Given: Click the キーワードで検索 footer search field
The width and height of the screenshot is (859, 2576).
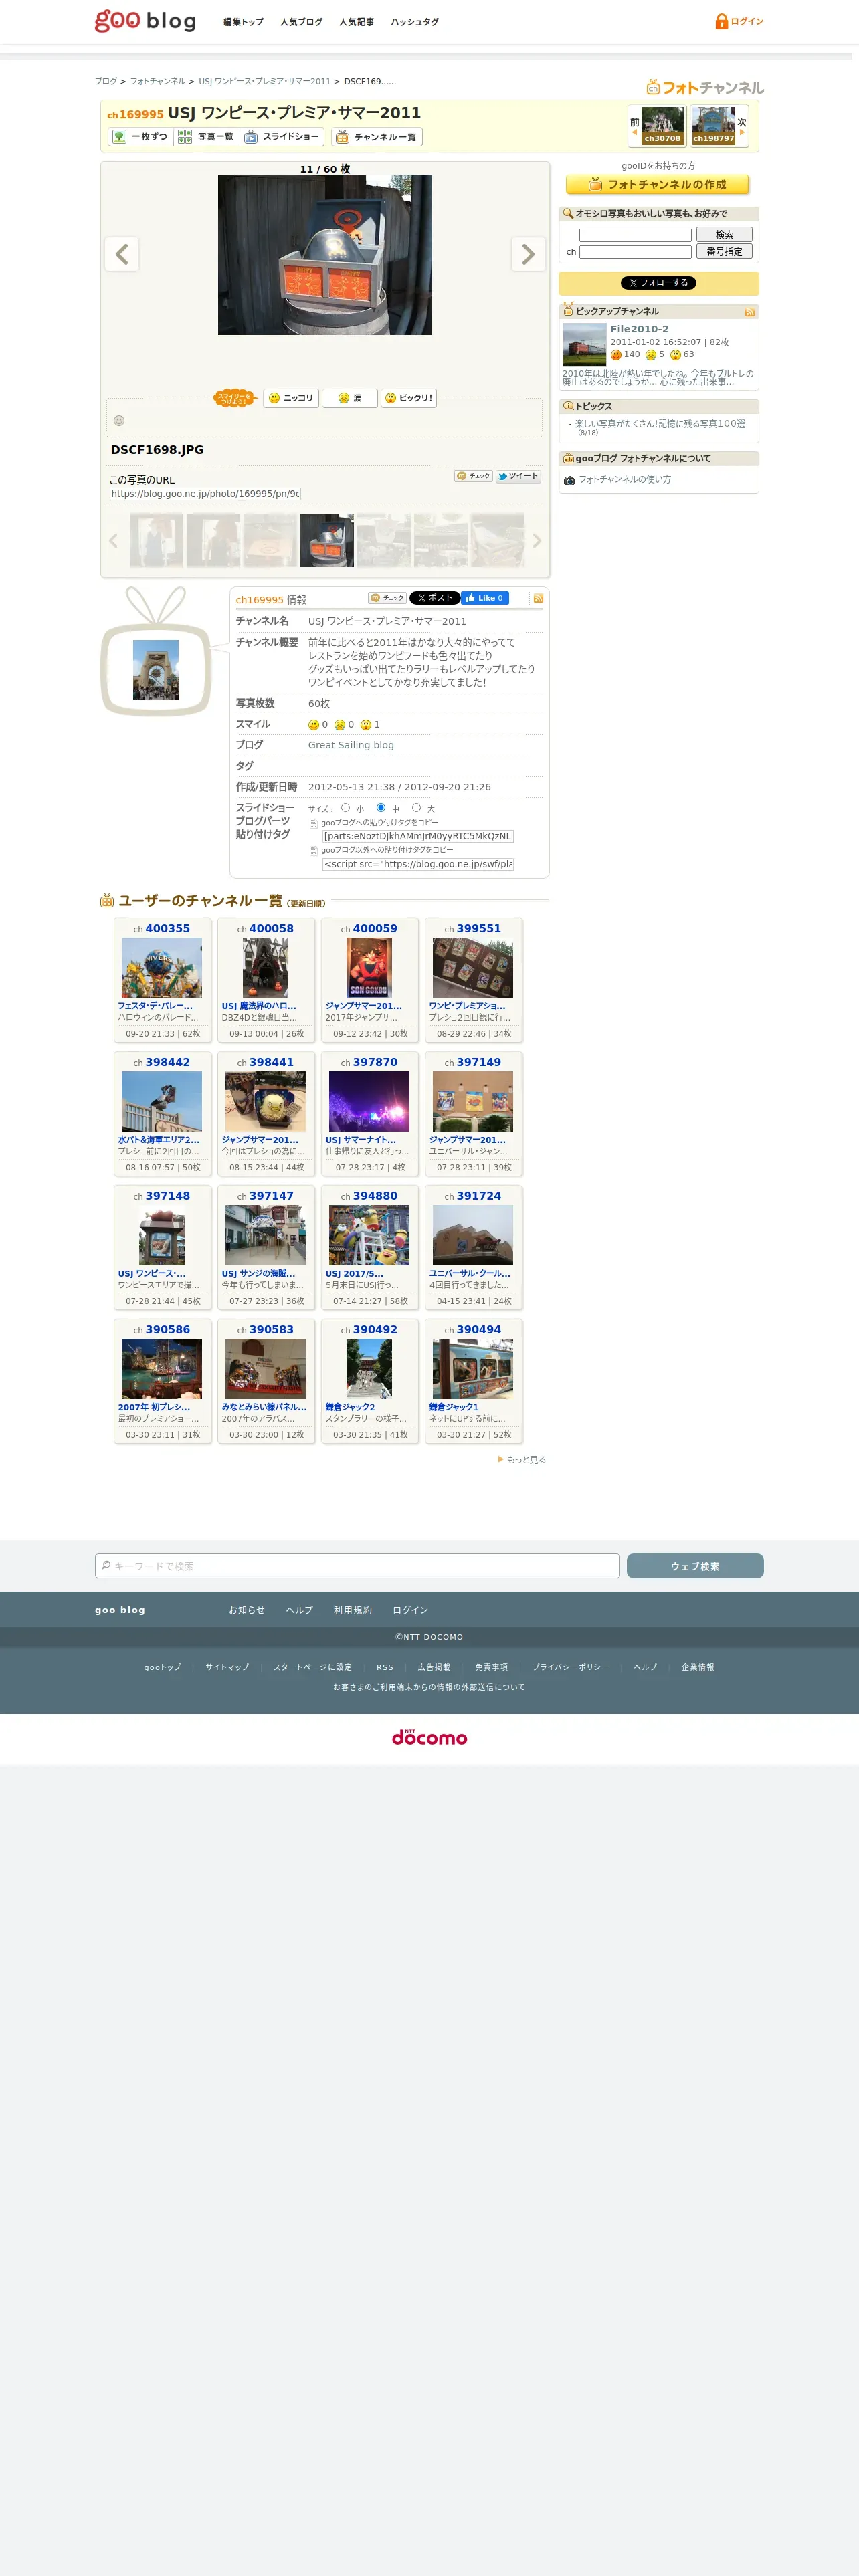Looking at the screenshot, I should (357, 1566).
